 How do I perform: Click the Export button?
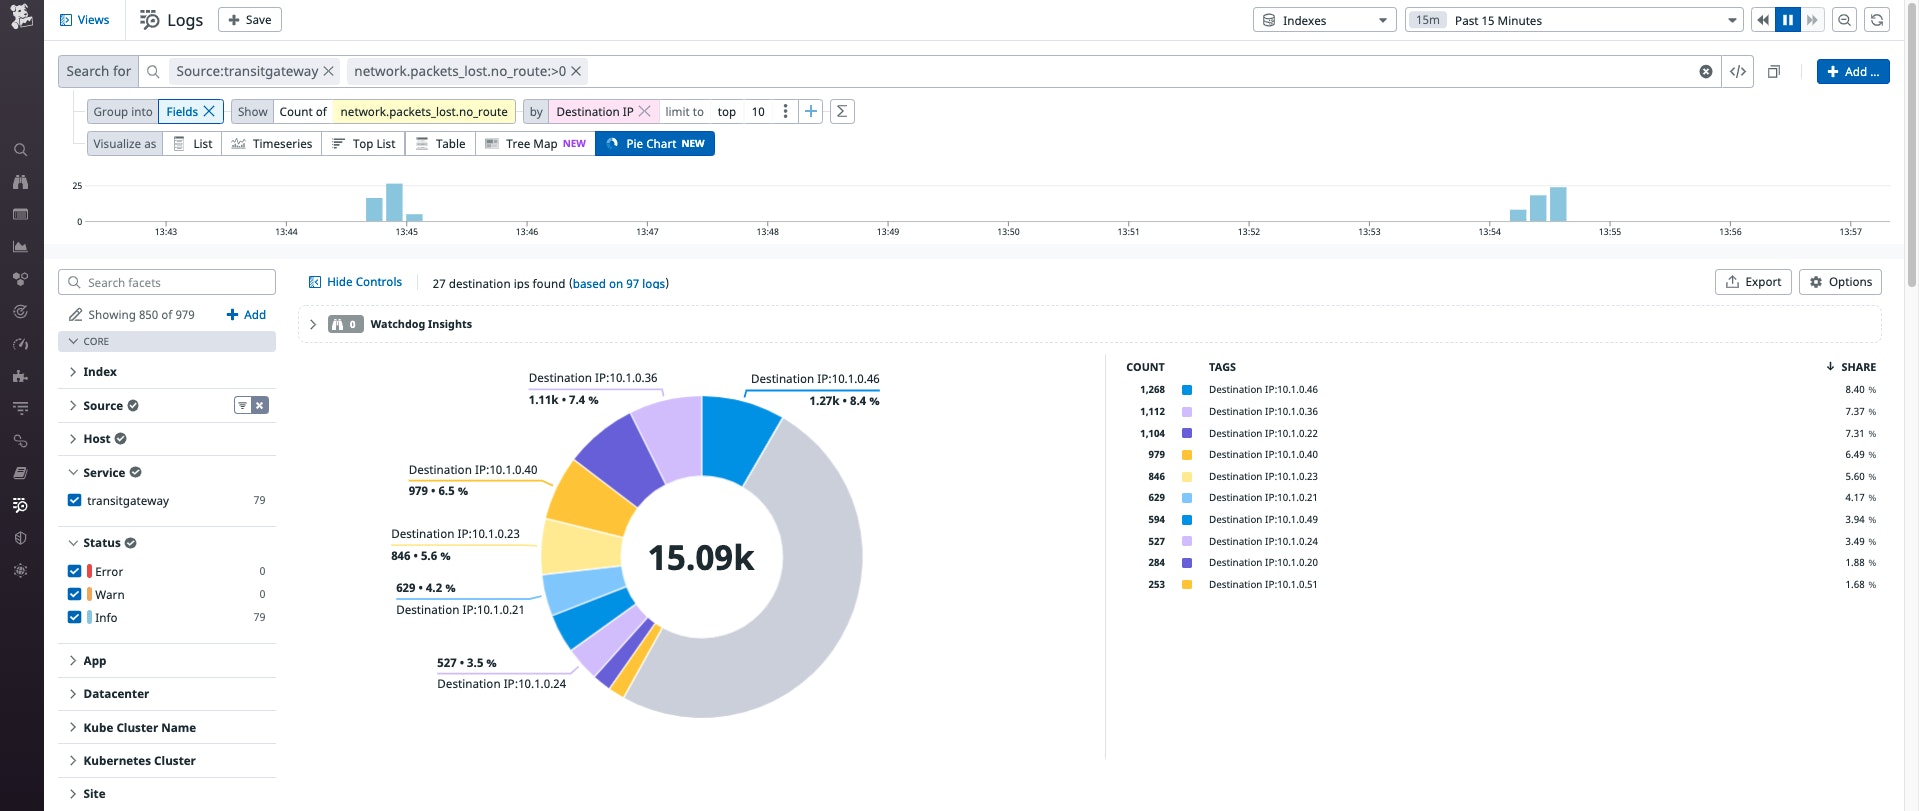pyautogui.click(x=1753, y=282)
